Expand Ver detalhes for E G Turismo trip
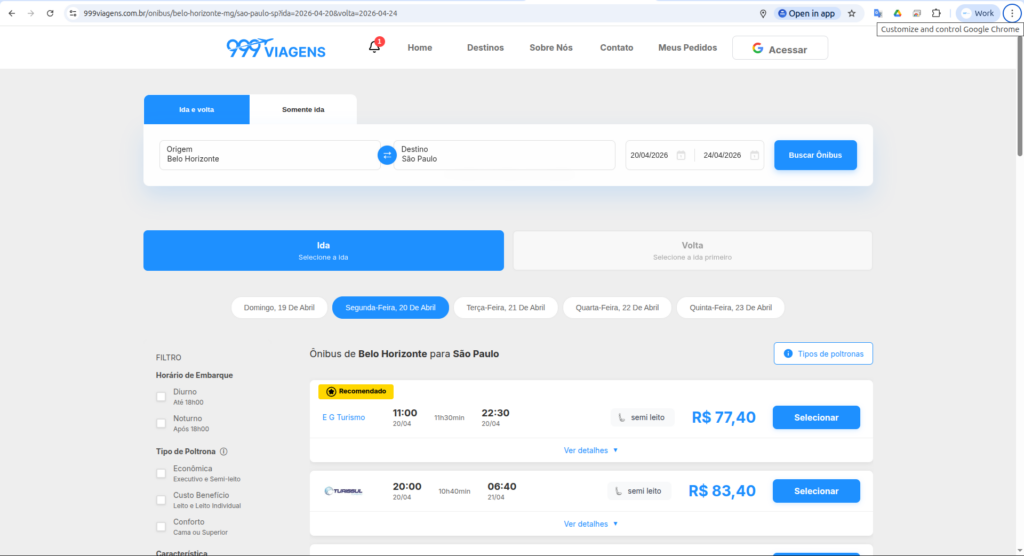This screenshot has height=556, width=1024. (x=590, y=450)
